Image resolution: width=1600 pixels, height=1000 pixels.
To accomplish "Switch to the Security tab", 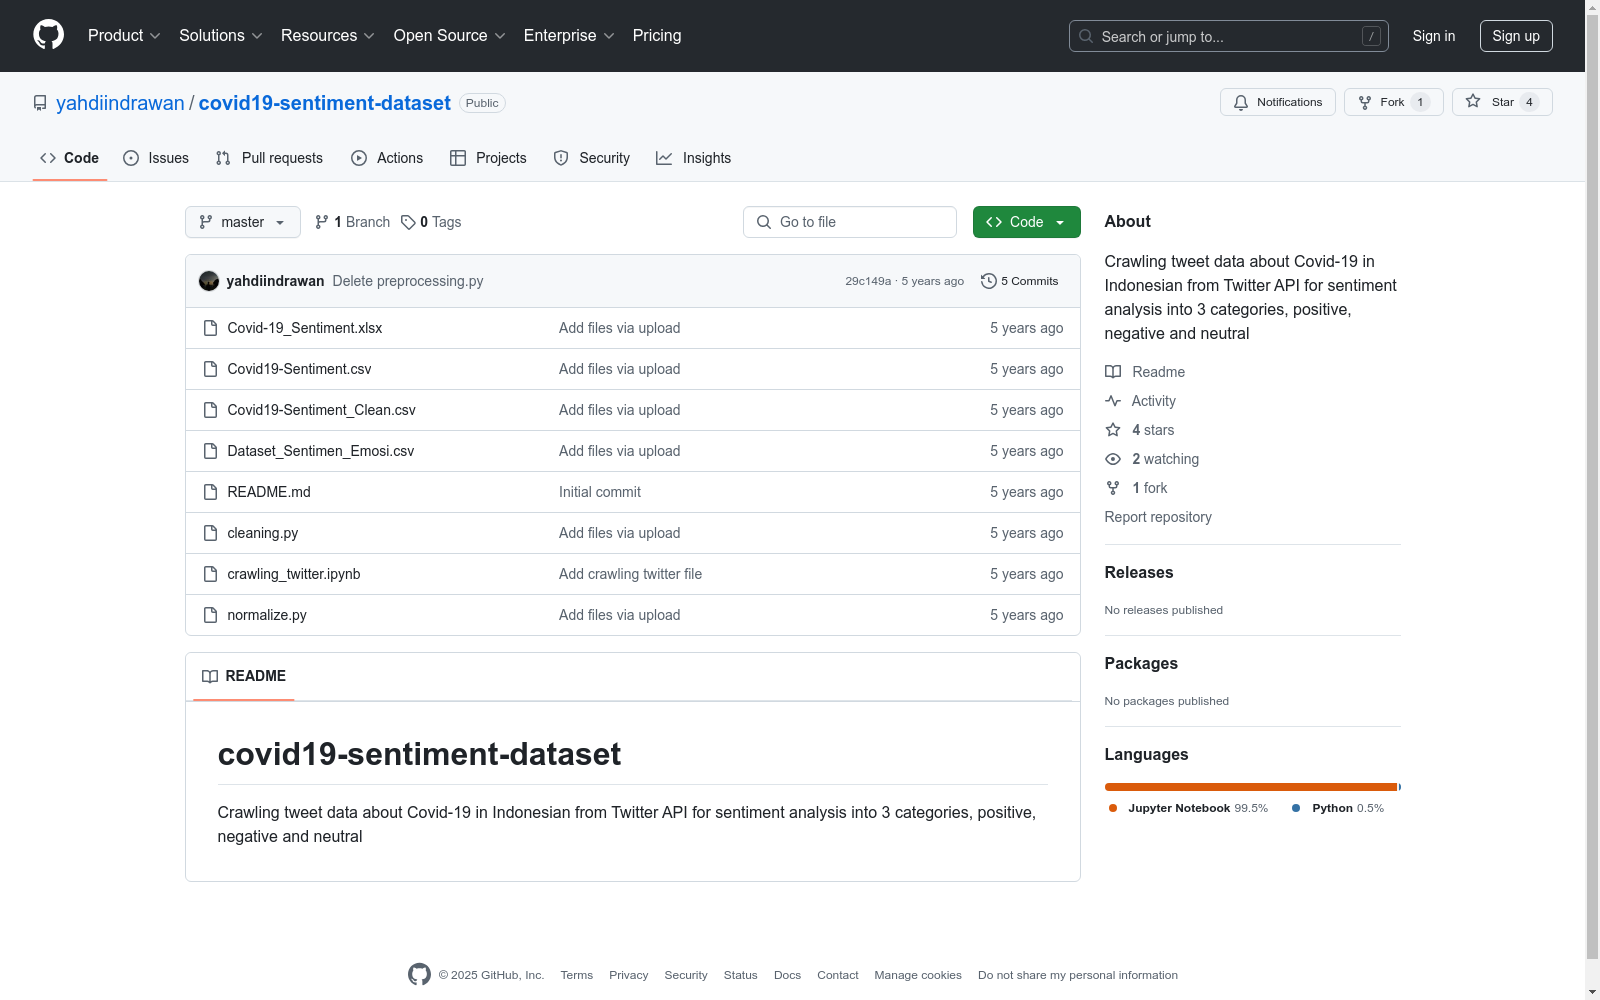I will pos(592,158).
